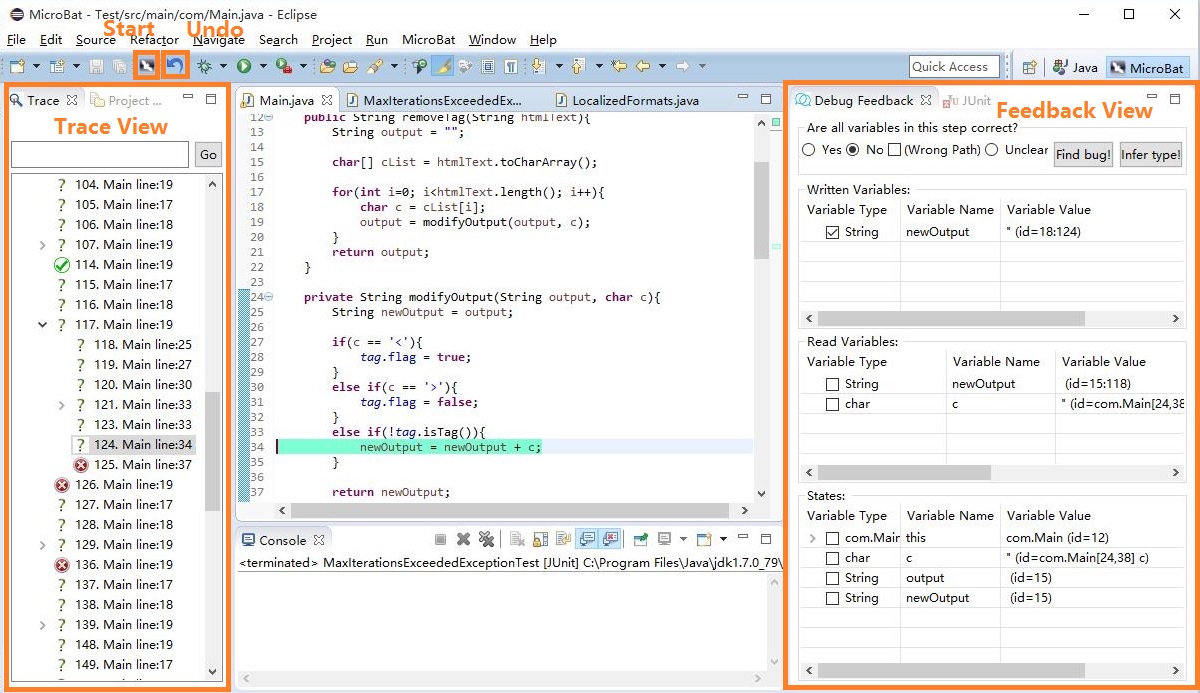Click Last Edit Location arrow icon
The height and width of the screenshot is (693, 1200).
(619, 66)
